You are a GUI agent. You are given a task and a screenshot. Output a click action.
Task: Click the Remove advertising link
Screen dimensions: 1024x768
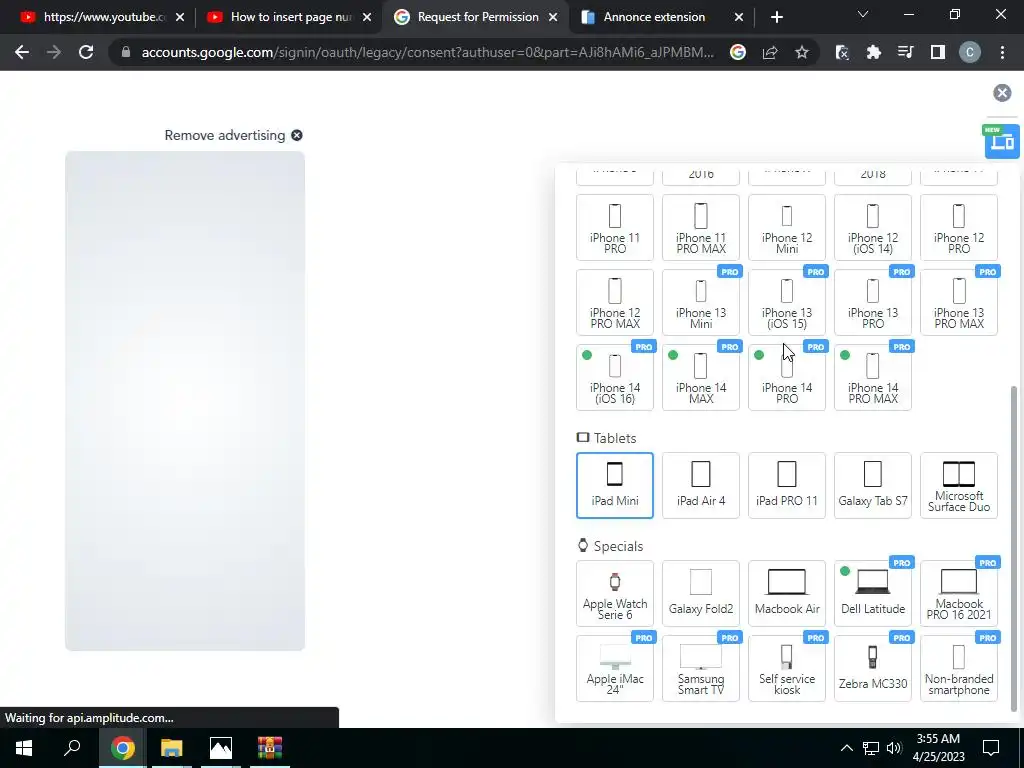pyautogui.click(x=233, y=135)
